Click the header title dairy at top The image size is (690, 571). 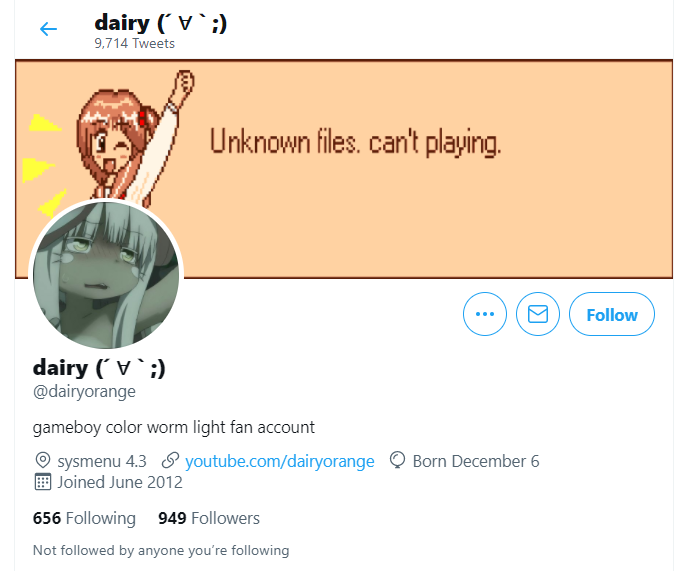161,23
